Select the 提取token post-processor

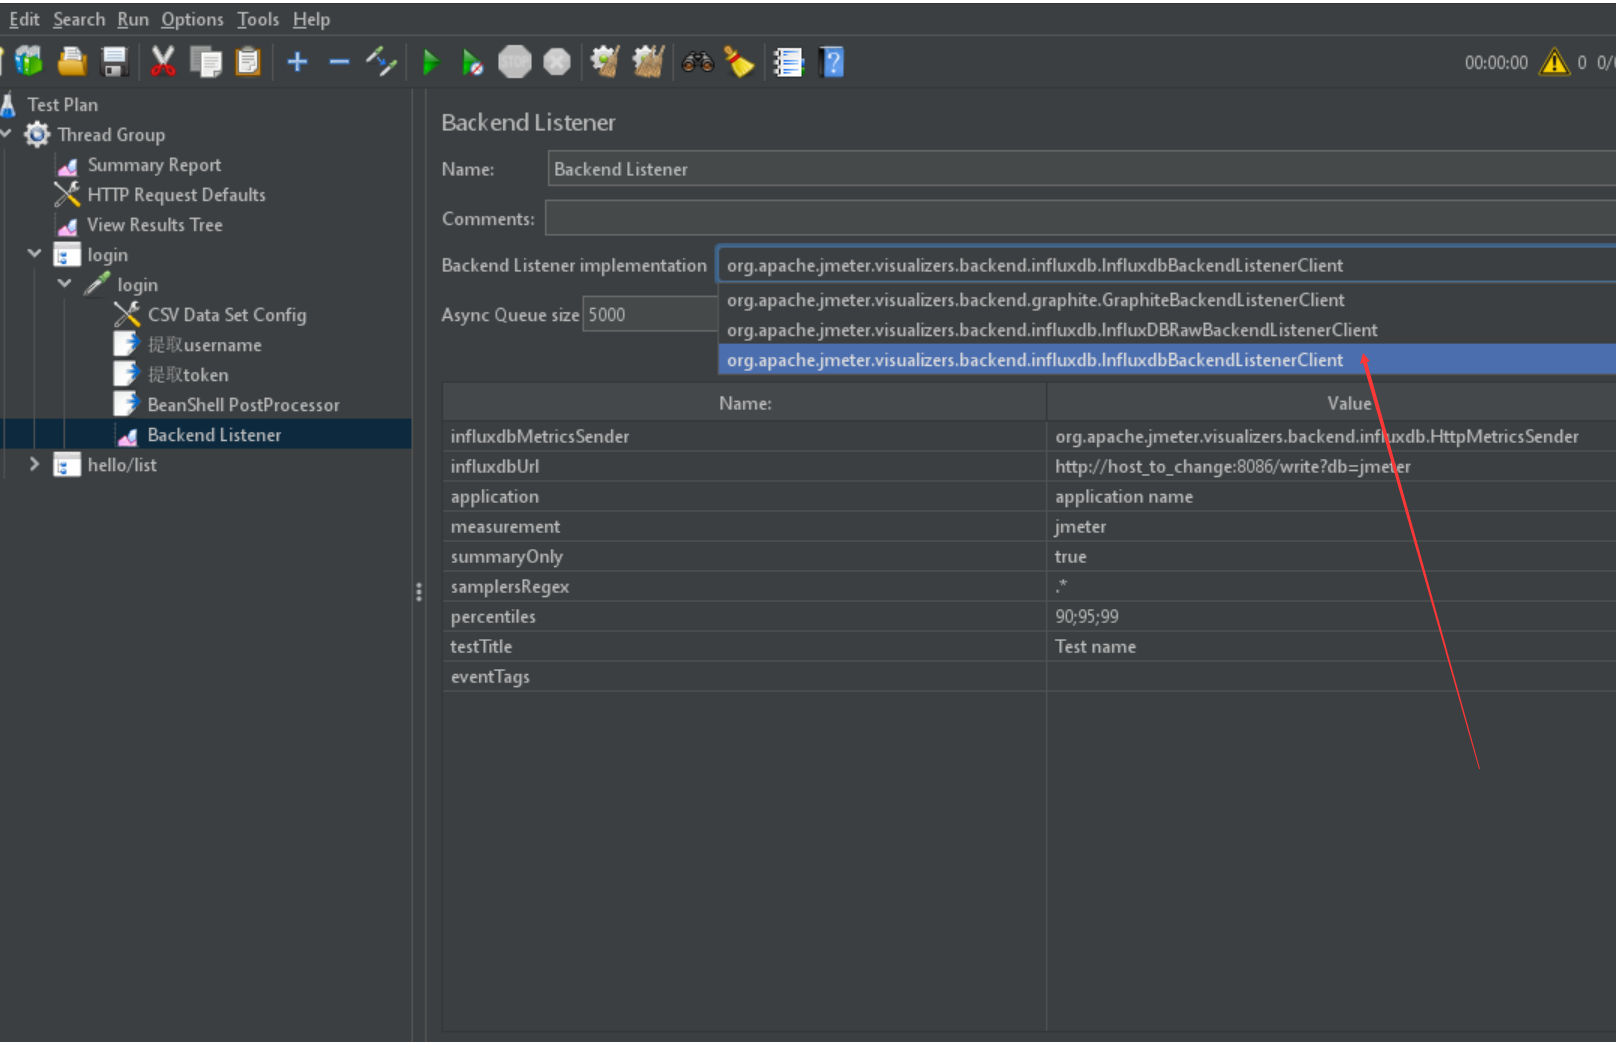[188, 375]
